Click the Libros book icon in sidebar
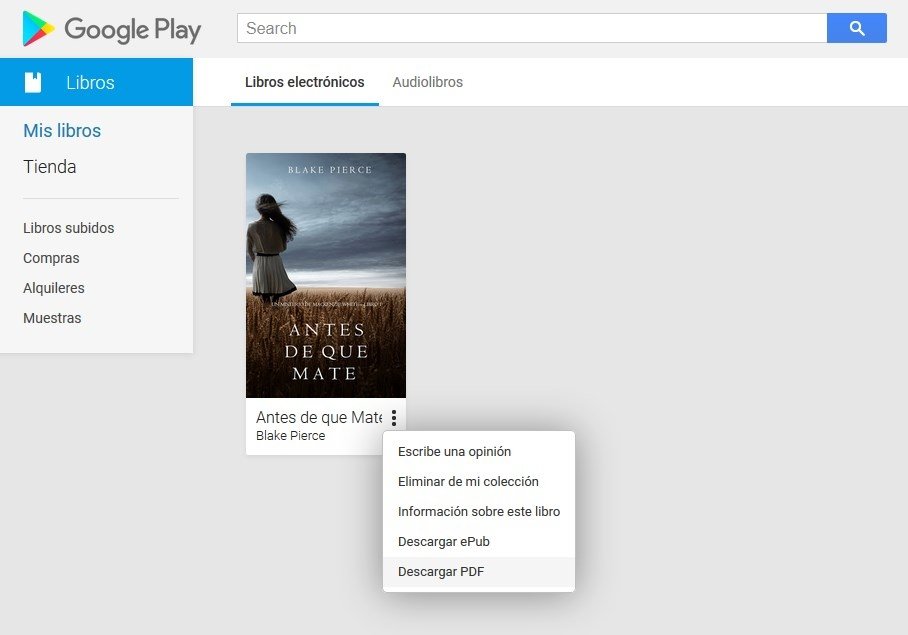Screen dimensions: 908x635 (33, 82)
